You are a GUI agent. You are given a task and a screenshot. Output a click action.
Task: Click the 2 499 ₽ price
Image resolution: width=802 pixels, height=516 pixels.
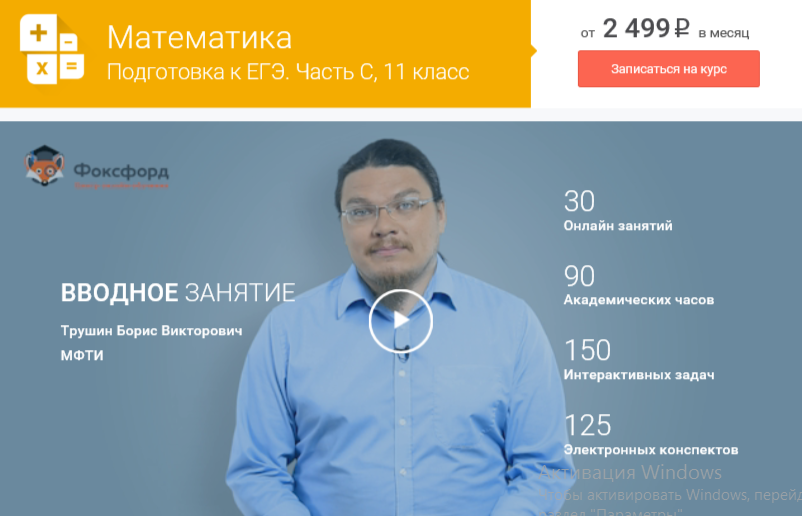pos(646,28)
